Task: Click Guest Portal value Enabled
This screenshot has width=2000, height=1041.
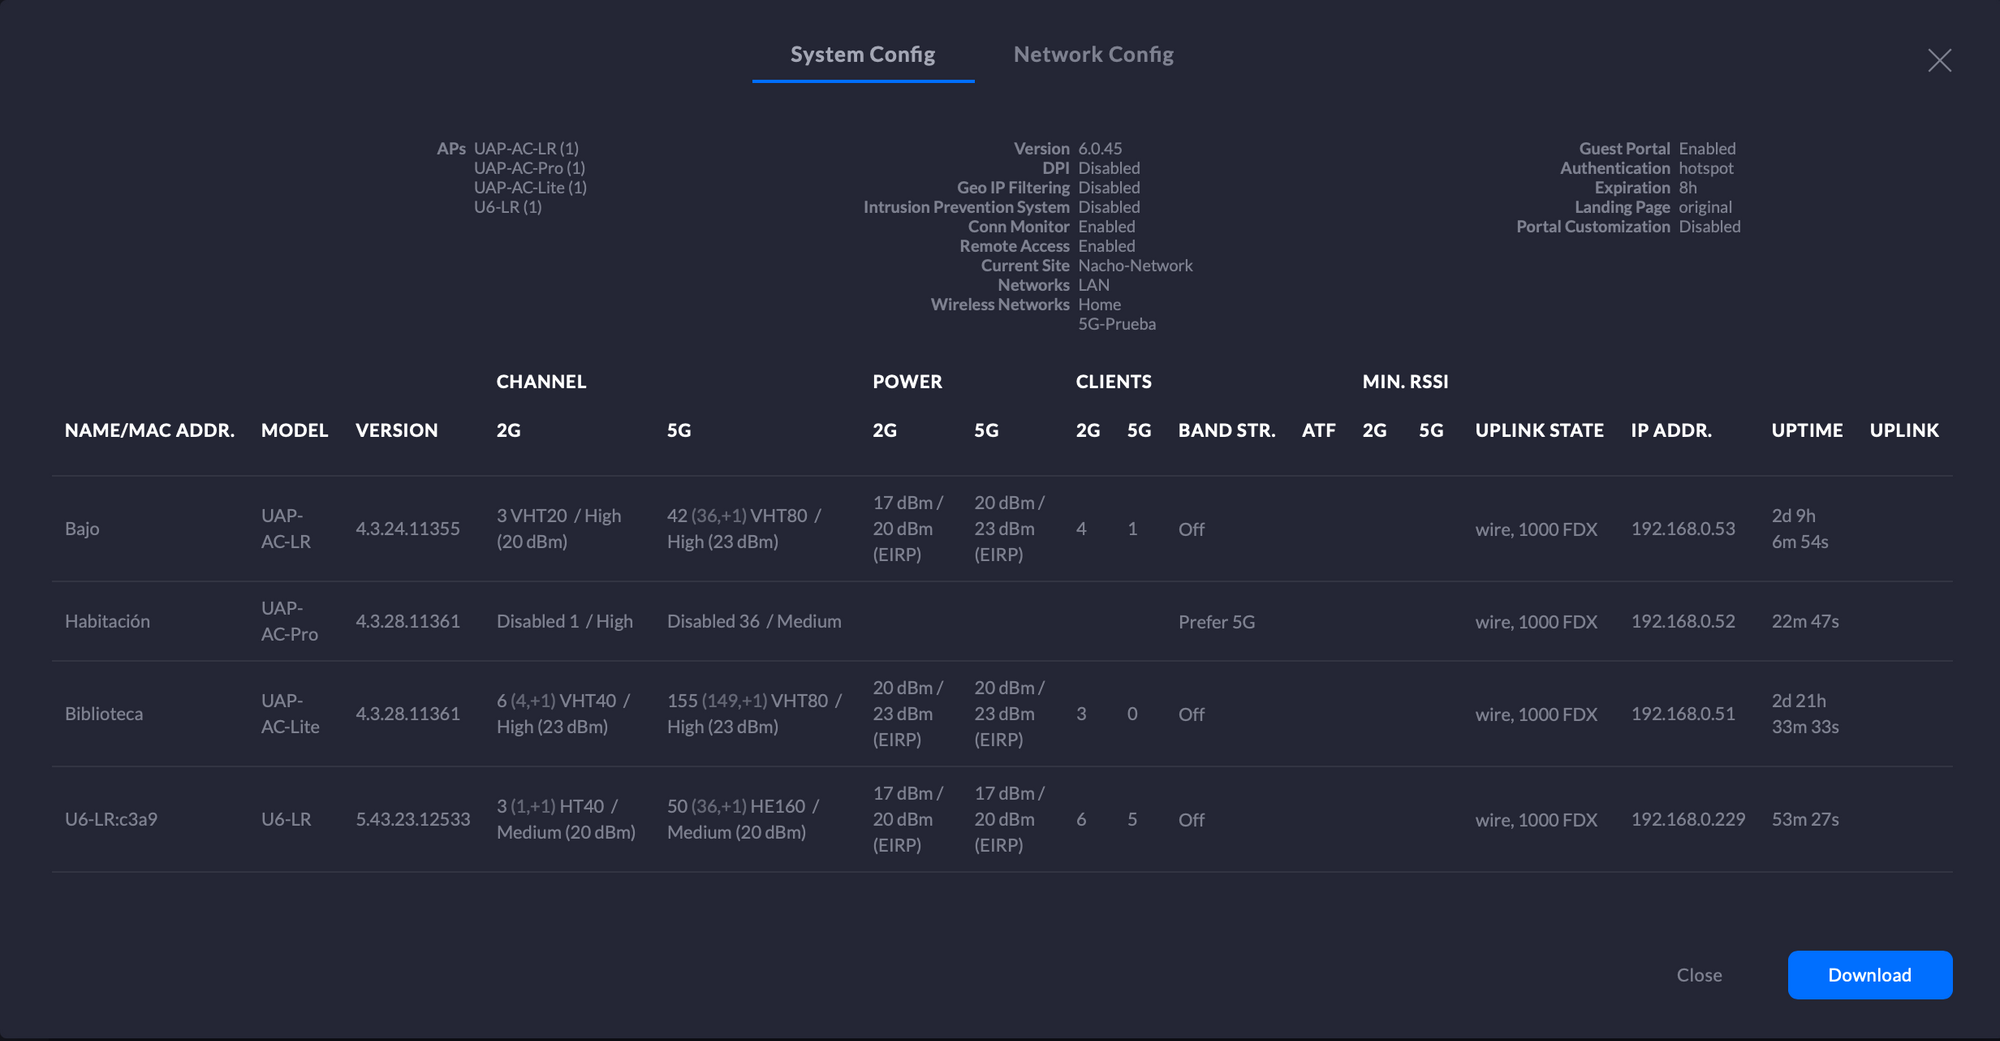Action: (x=1707, y=148)
